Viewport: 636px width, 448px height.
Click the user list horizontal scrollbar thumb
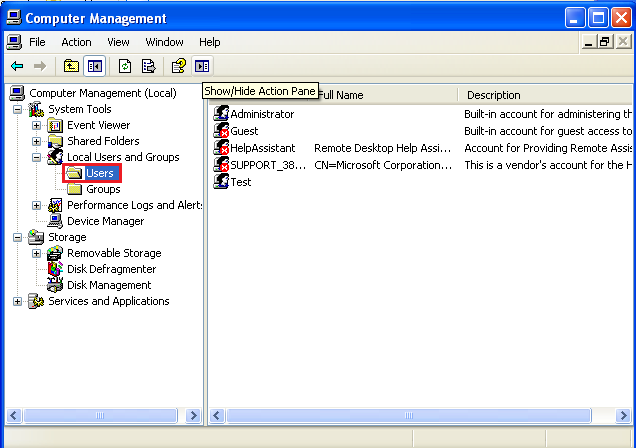pos(408,416)
